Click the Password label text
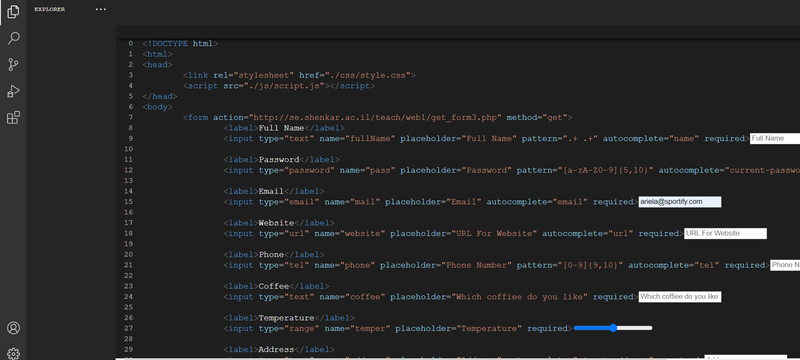The image size is (800, 360). point(279,160)
